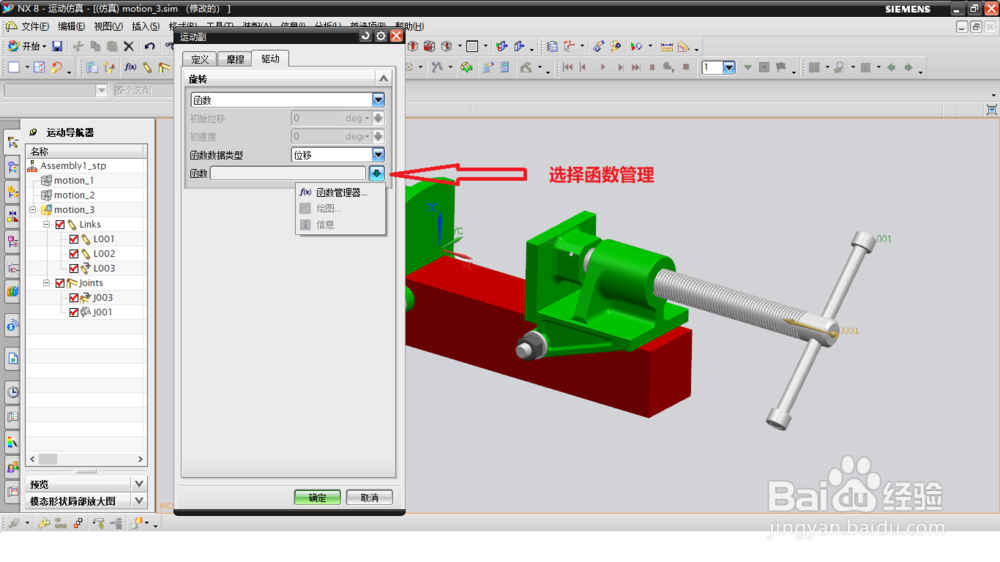
Task: Switch to the 定义 tab
Action: click(x=200, y=59)
